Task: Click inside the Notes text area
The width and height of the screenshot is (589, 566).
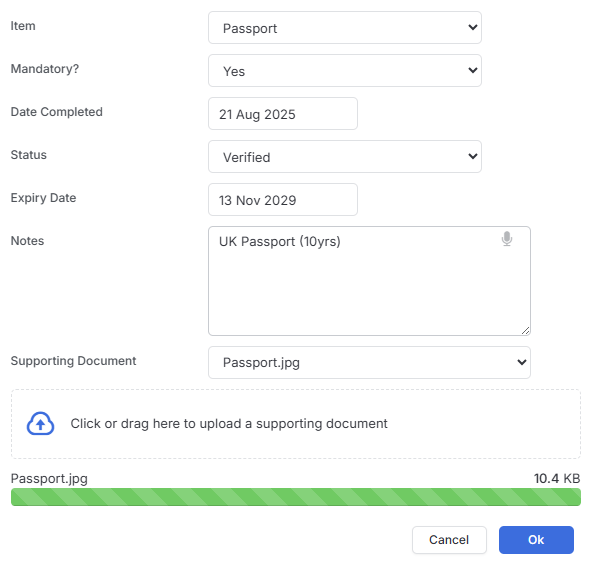Action: point(369,281)
